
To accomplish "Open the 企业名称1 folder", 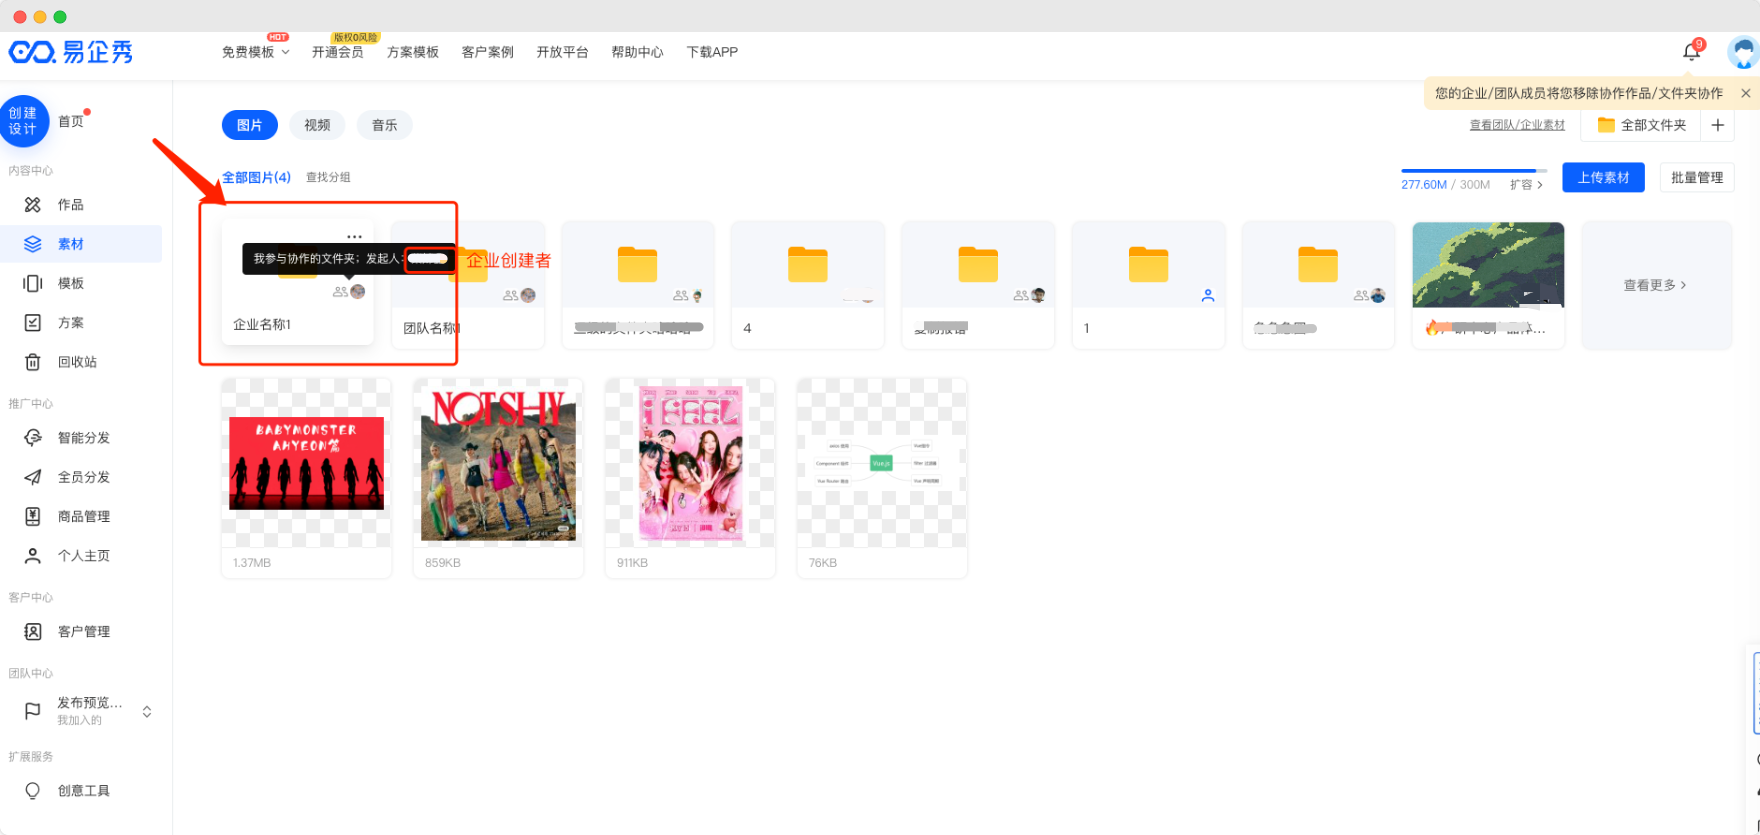I will coord(297,284).
